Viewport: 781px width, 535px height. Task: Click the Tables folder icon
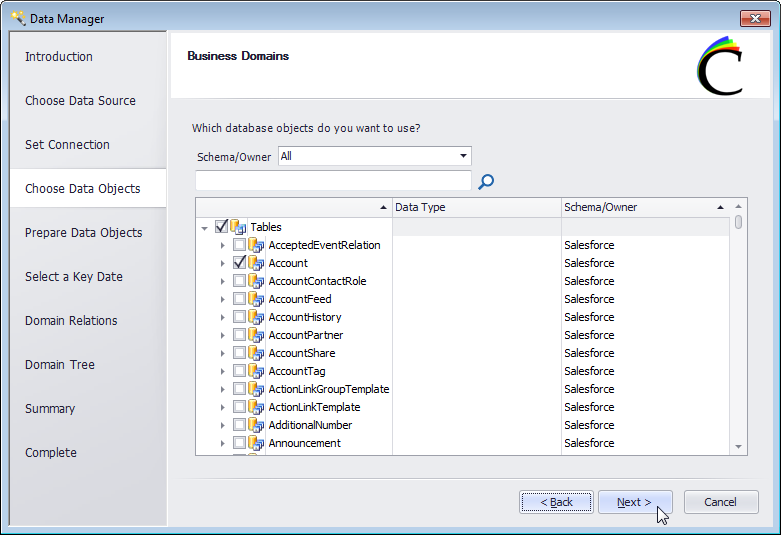click(239, 227)
